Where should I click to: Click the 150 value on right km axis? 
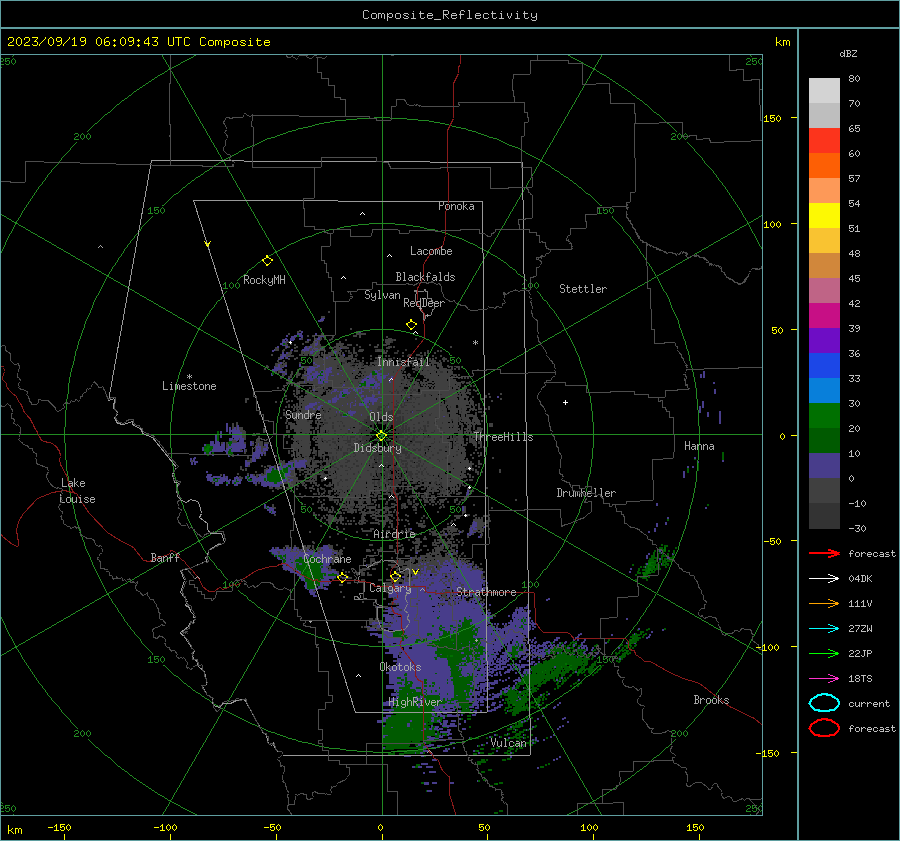click(x=772, y=118)
